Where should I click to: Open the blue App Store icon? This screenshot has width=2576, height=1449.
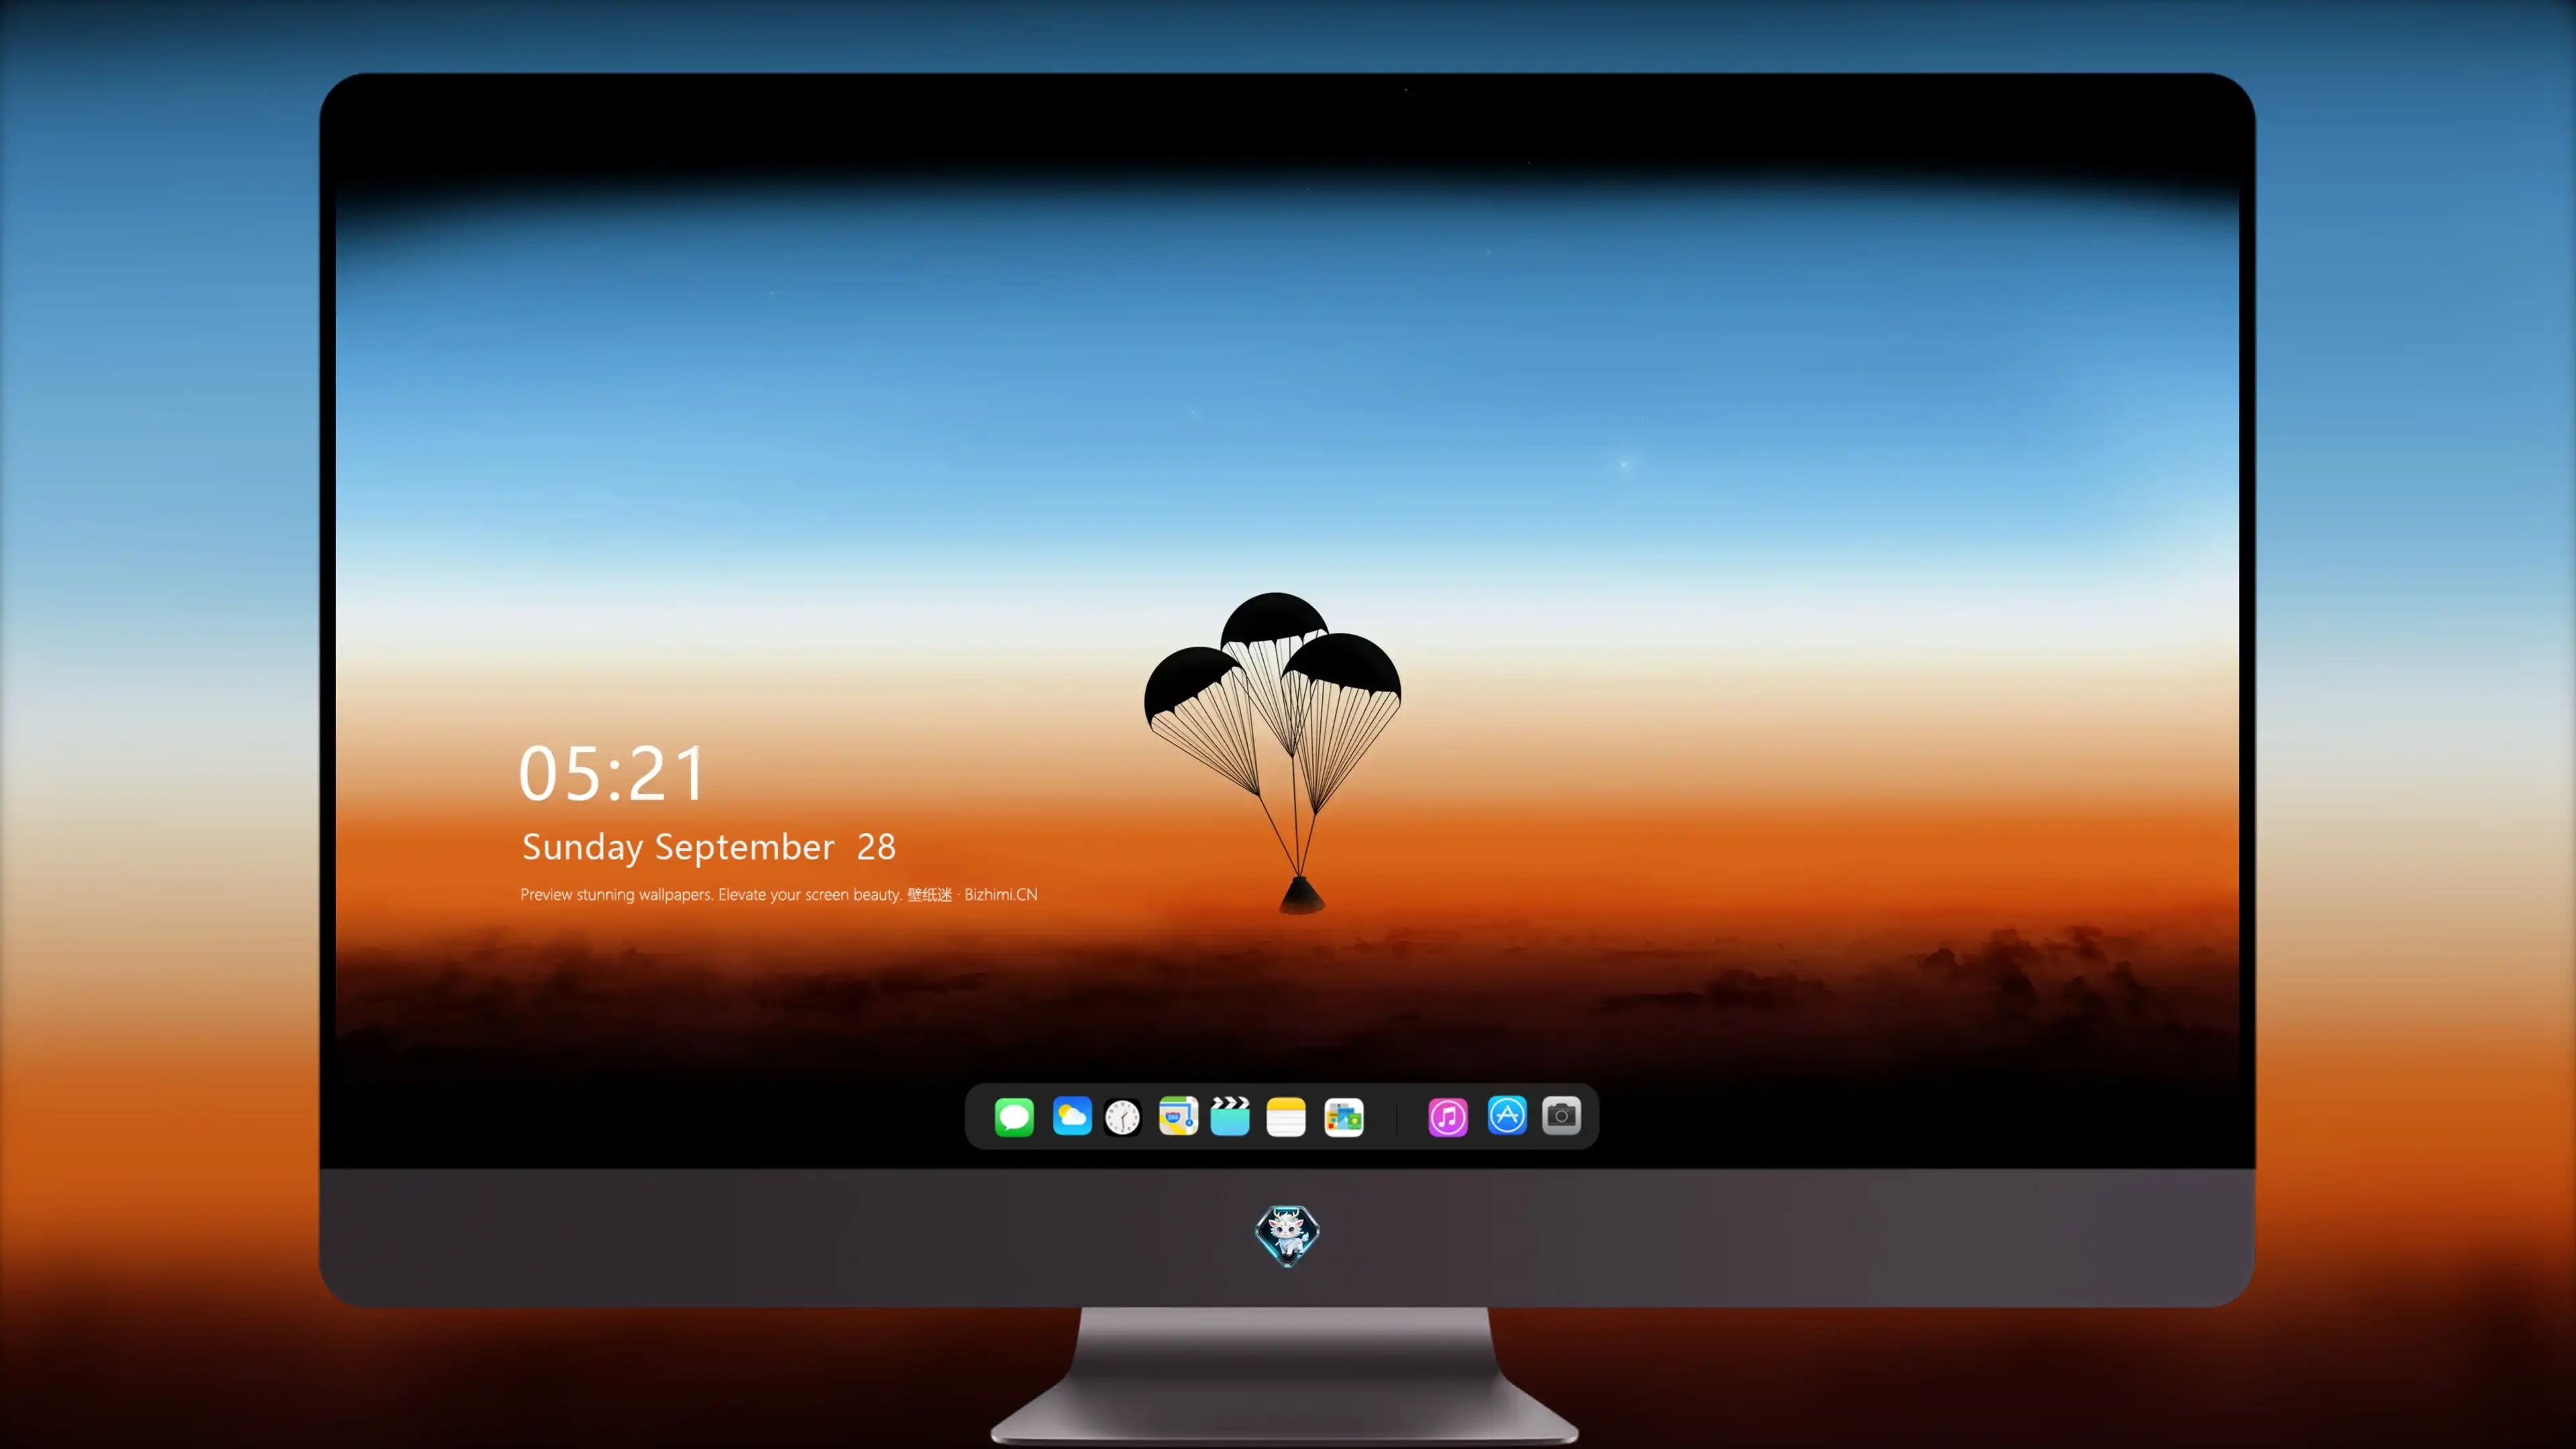(1507, 1115)
